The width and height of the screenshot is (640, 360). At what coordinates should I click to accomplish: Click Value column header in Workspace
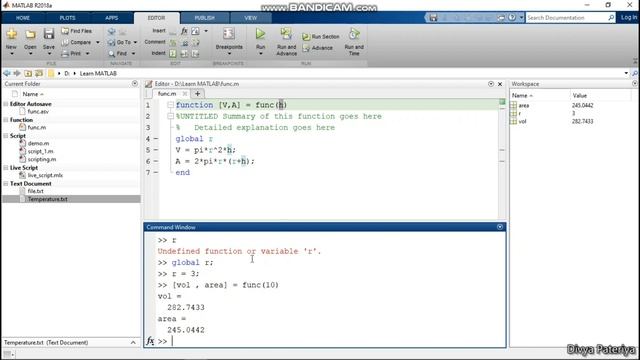click(580, 96)
